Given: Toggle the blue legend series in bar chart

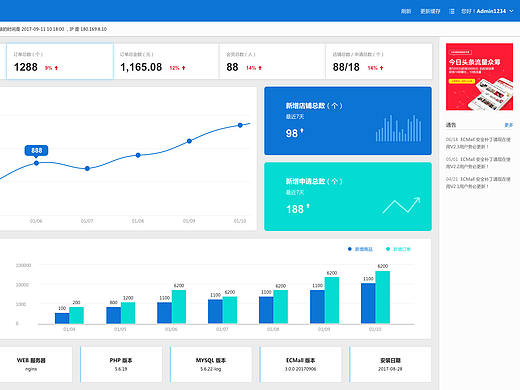Looking at the screenshot, I should point(360,249).
